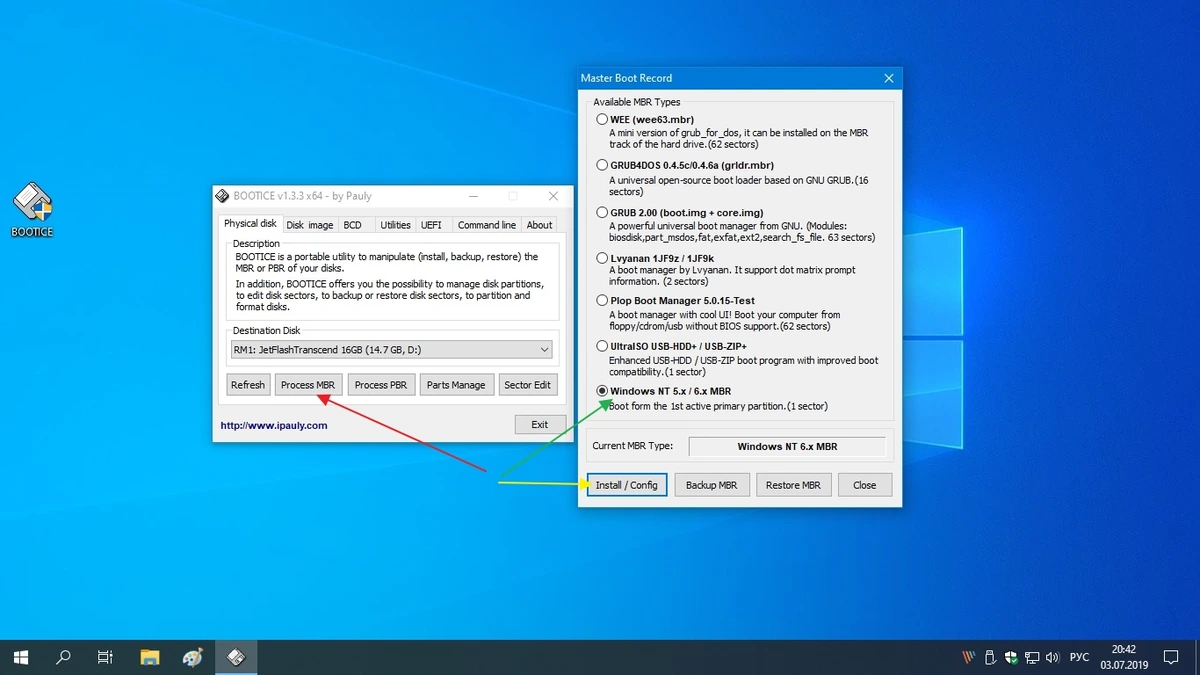Open the Windows Start menu

(x=21, y=657)
